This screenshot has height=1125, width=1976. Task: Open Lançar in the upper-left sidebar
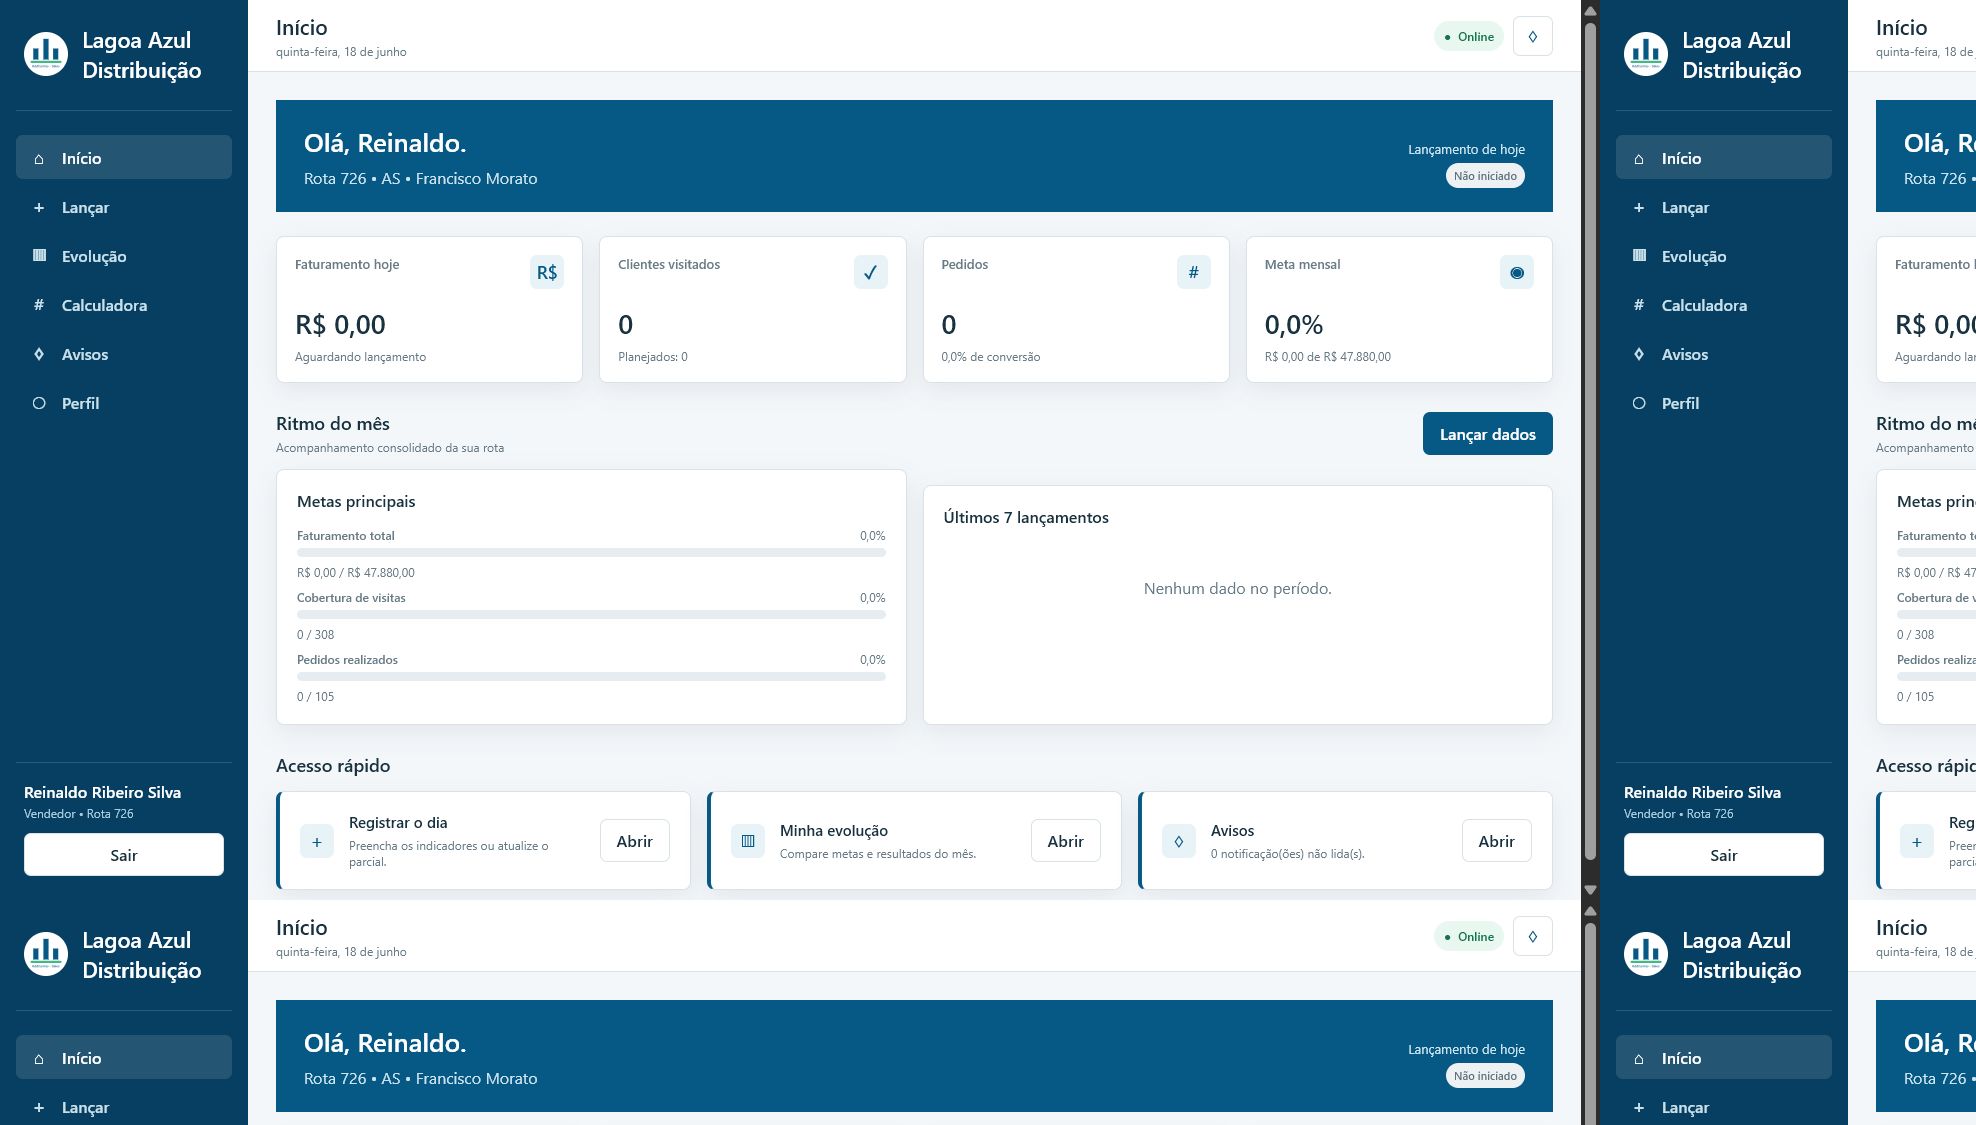click(124, 207)
